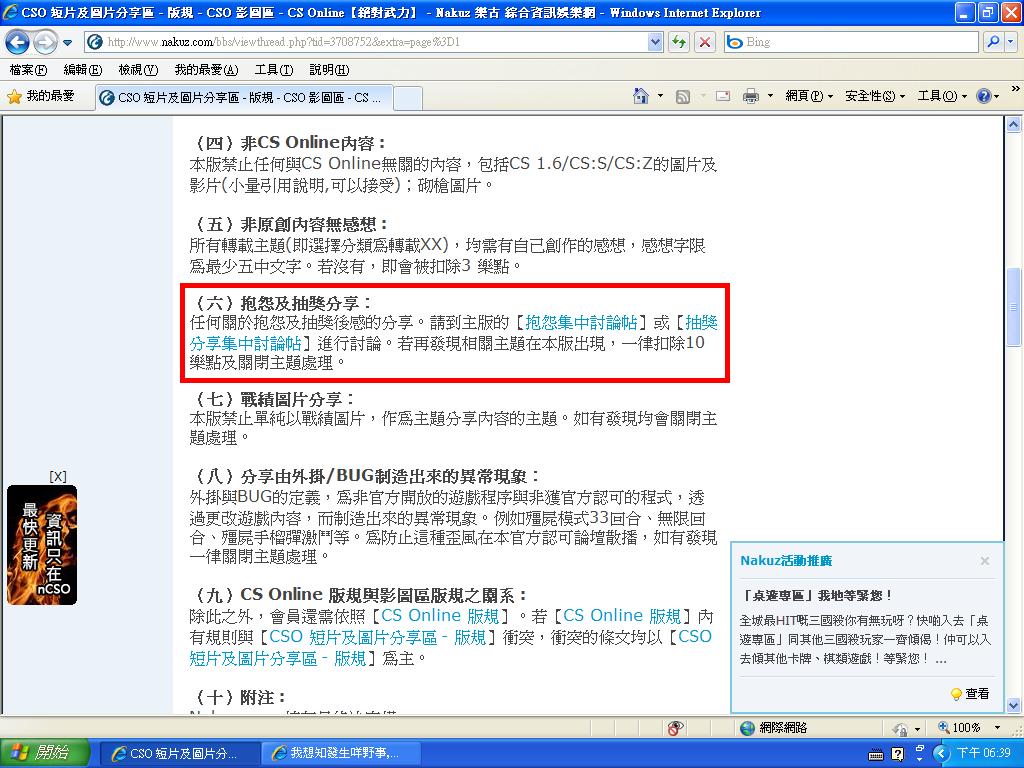
Task: Expand hidden system tray icons arrow
Action: pyautogui.click(x=940, y=754)
